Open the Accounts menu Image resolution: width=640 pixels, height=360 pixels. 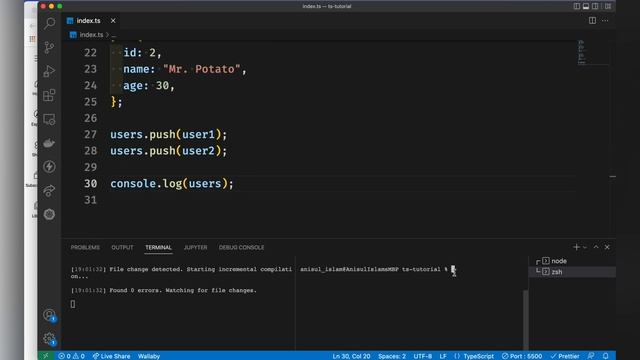click(x=49, y=315)
